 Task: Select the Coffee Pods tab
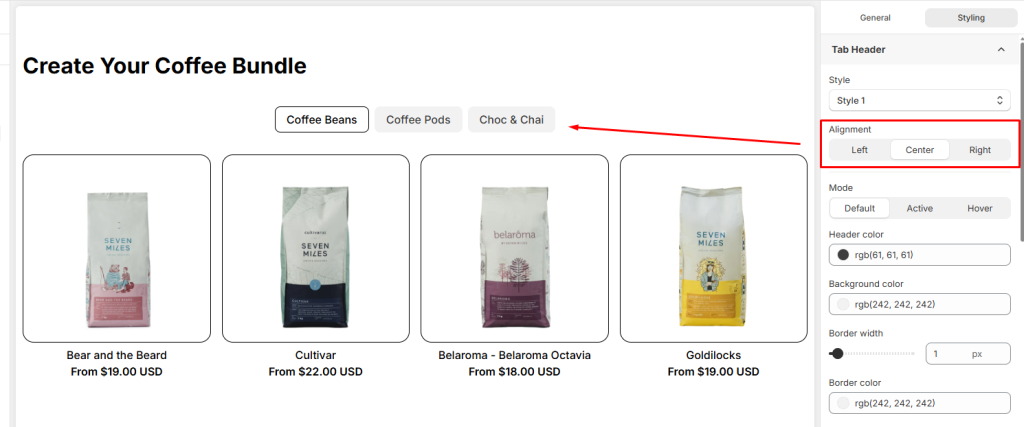click(x=419, y=119)
